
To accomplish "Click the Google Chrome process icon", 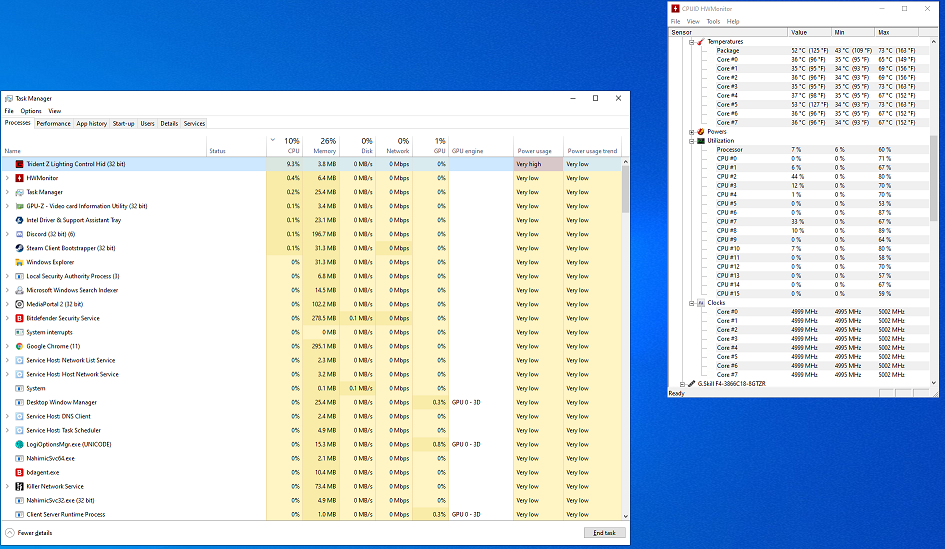I will [x=19, y=346].
